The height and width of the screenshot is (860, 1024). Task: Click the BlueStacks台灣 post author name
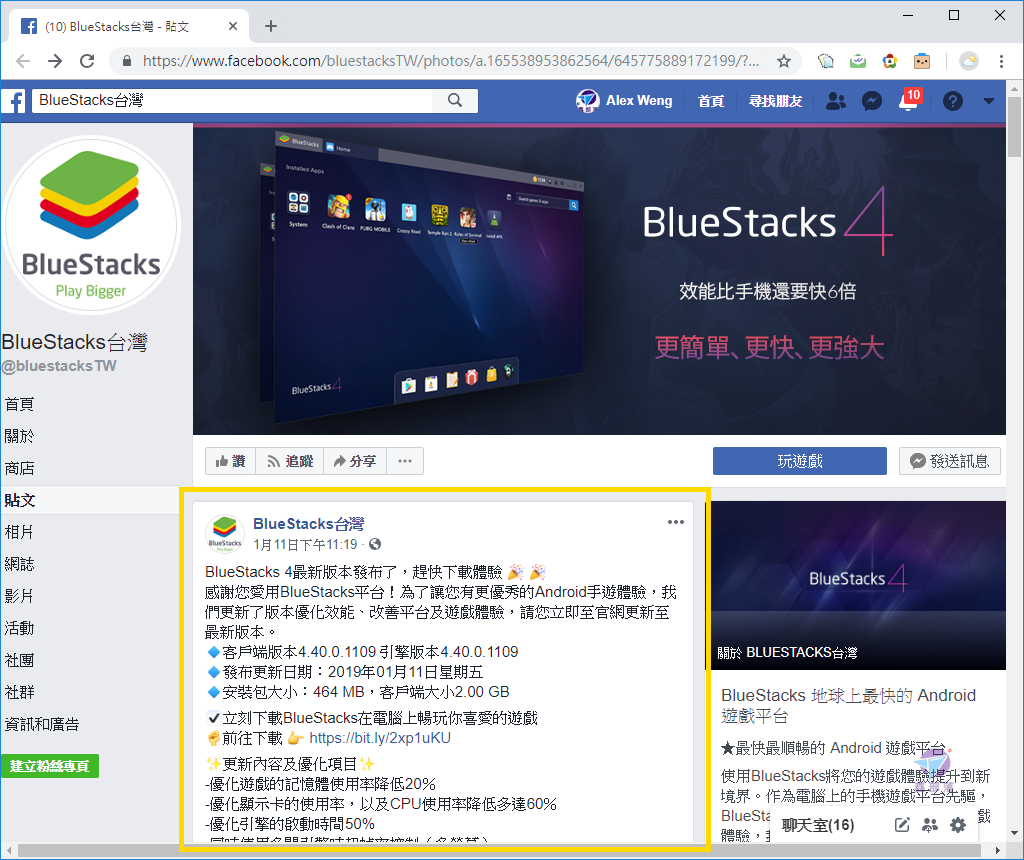click(308, 524)
